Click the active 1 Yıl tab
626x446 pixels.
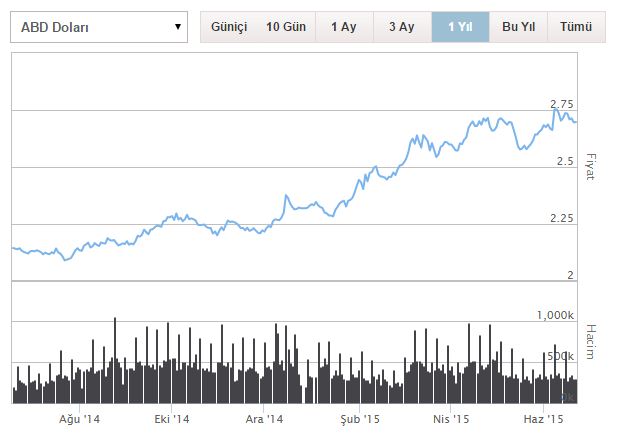click(x=460, y=27)
